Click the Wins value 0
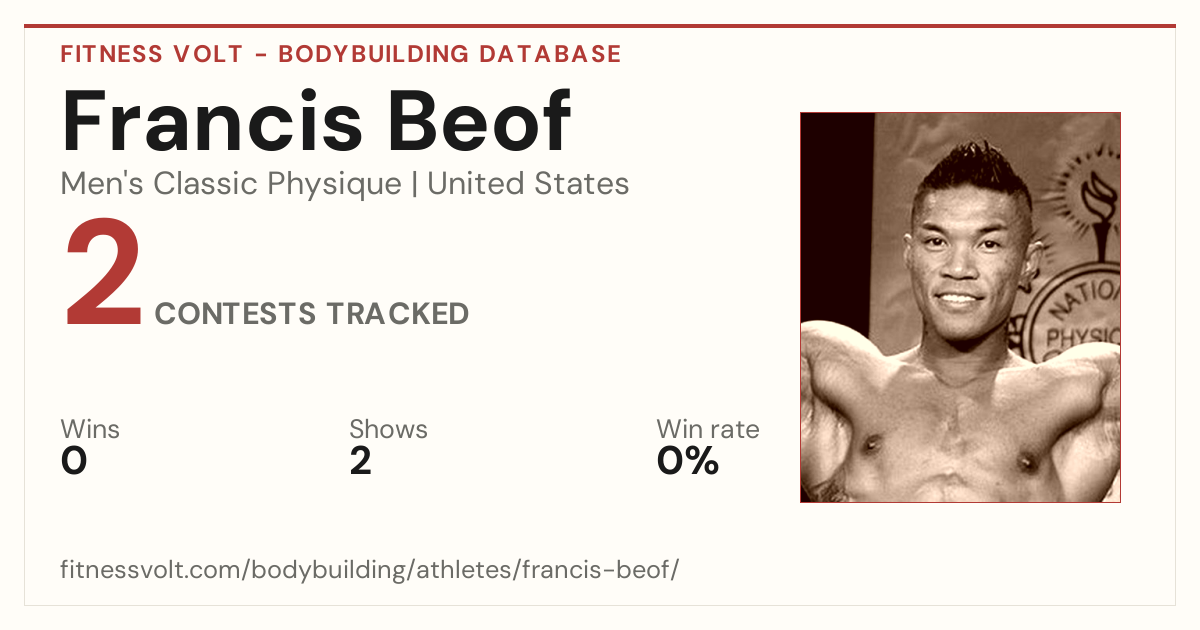Image resolution: width=1200 pixels, height=630 pixels. [x=74, y=461]
